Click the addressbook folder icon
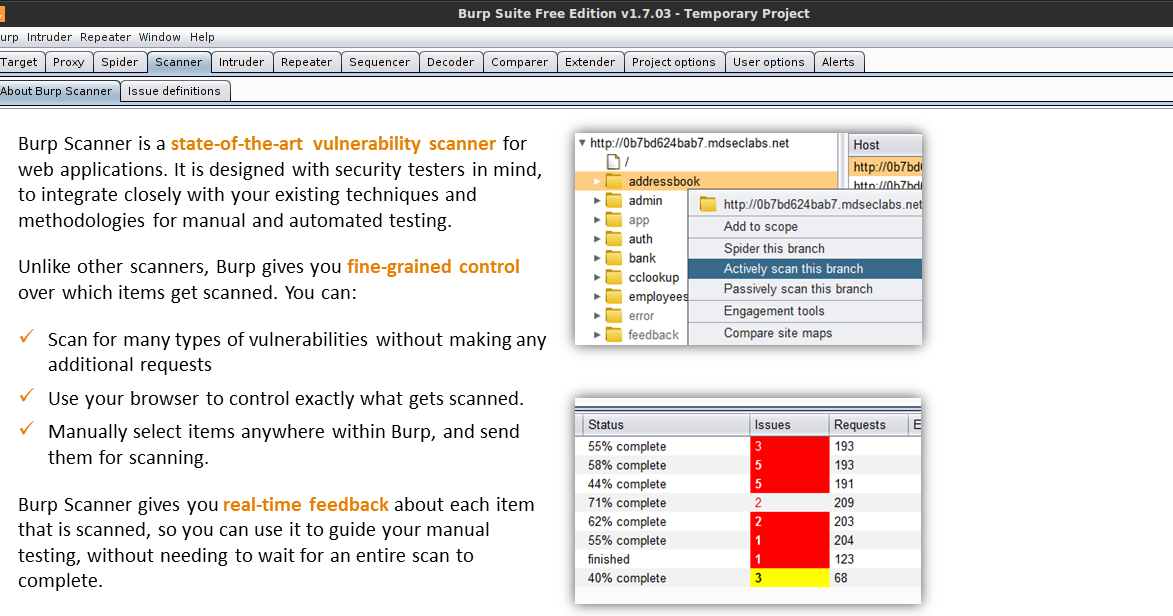This screenshot has width=1173, height=616. (x=614, y=181)
